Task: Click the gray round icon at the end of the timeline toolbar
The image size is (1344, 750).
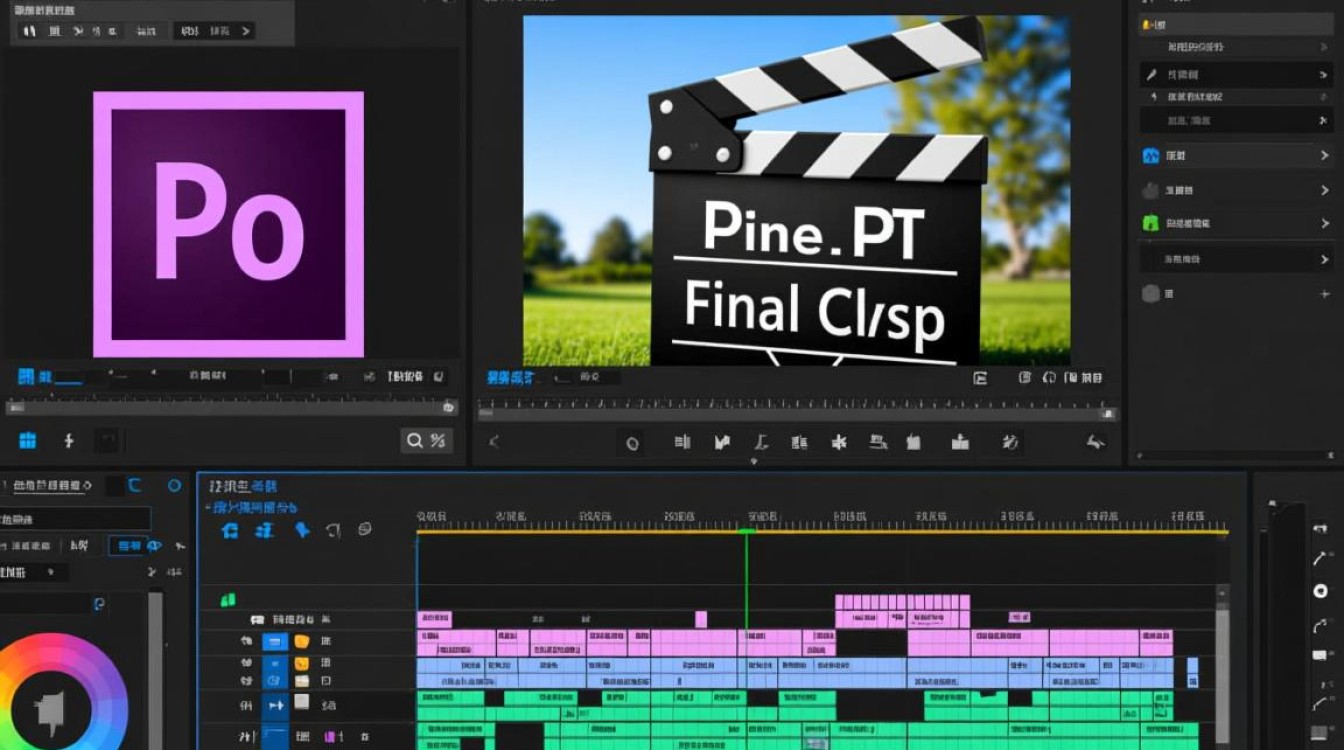Action: point(365,528)
